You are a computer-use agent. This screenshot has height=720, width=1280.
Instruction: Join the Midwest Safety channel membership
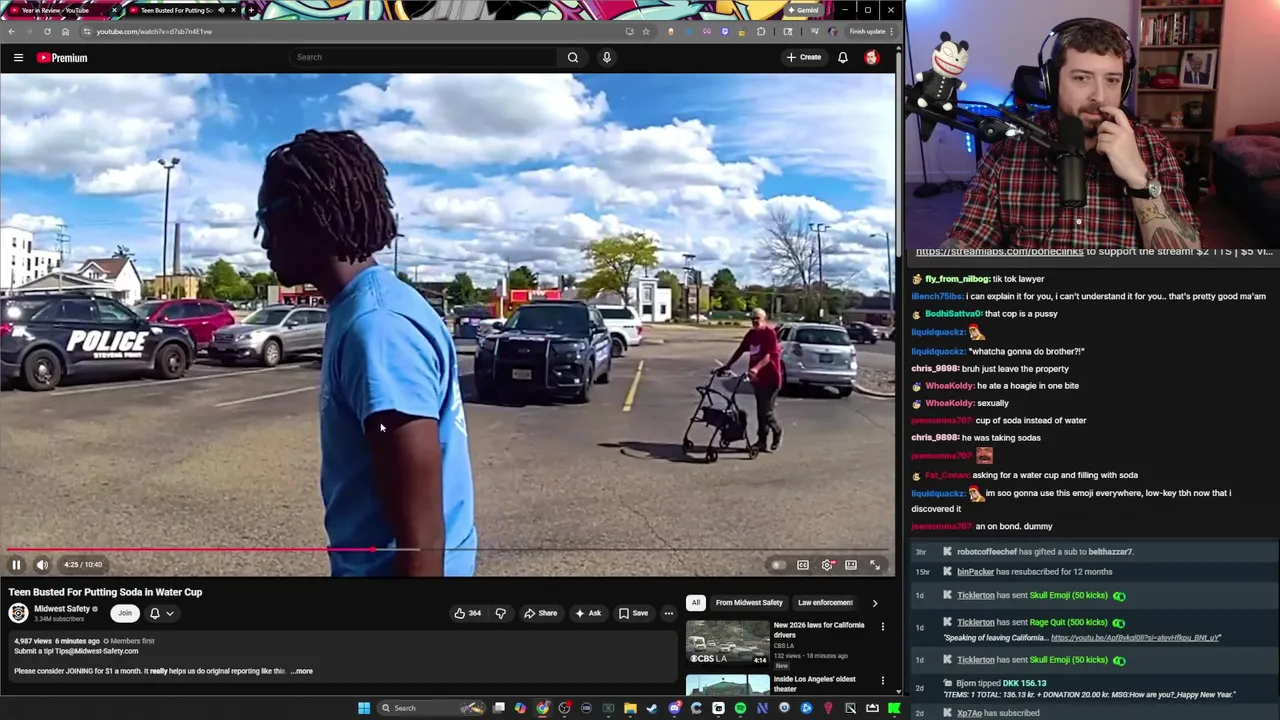point(125,613)
